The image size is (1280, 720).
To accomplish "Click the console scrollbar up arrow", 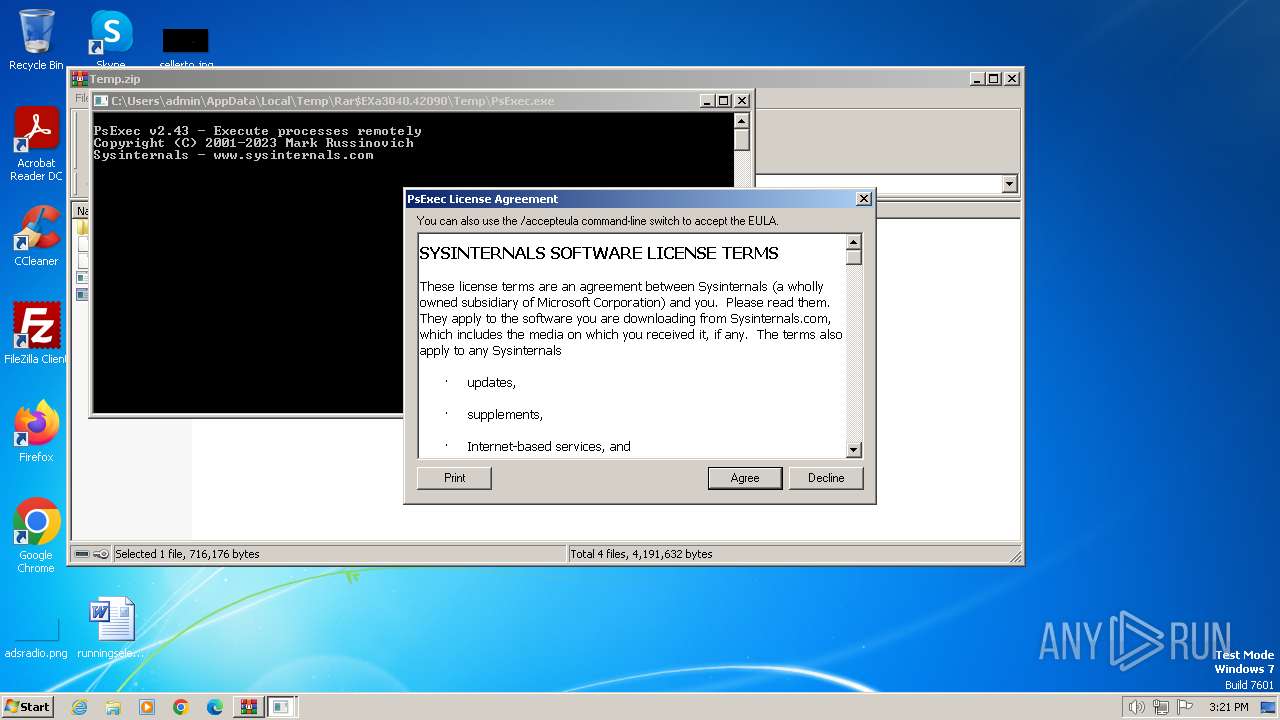I will (x=741, y=120).
